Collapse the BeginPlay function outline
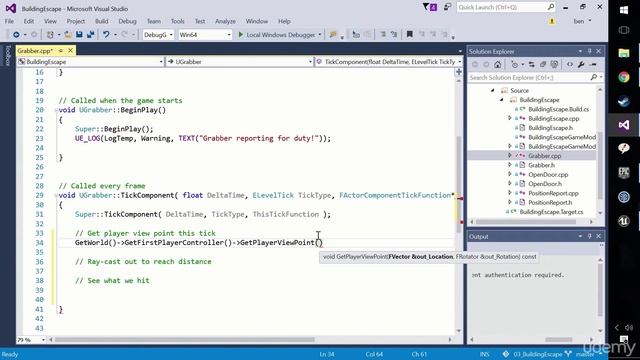640x360 pixels. pyautogui.click(x=56, y=110)
